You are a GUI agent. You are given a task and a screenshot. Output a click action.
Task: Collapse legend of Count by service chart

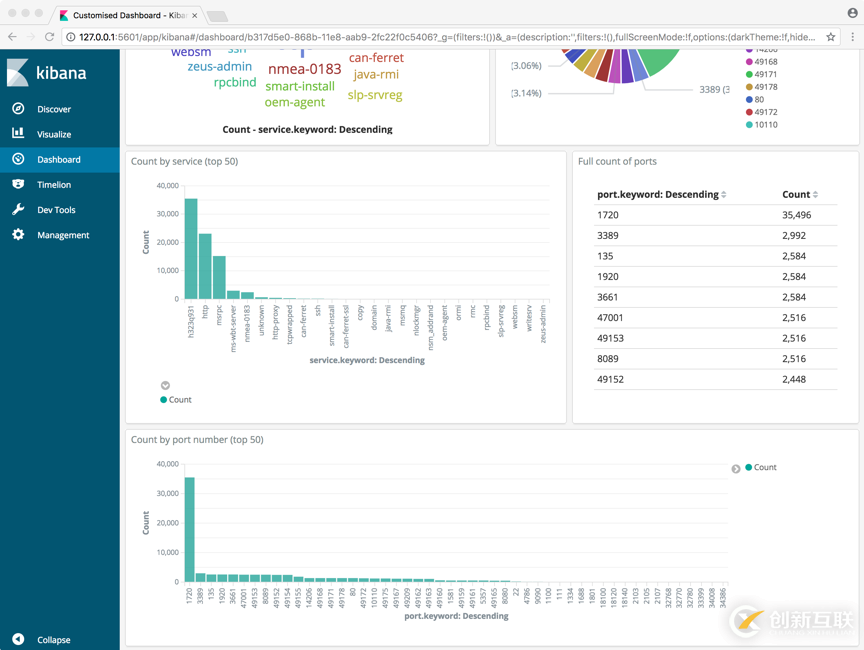pos(166,385)
